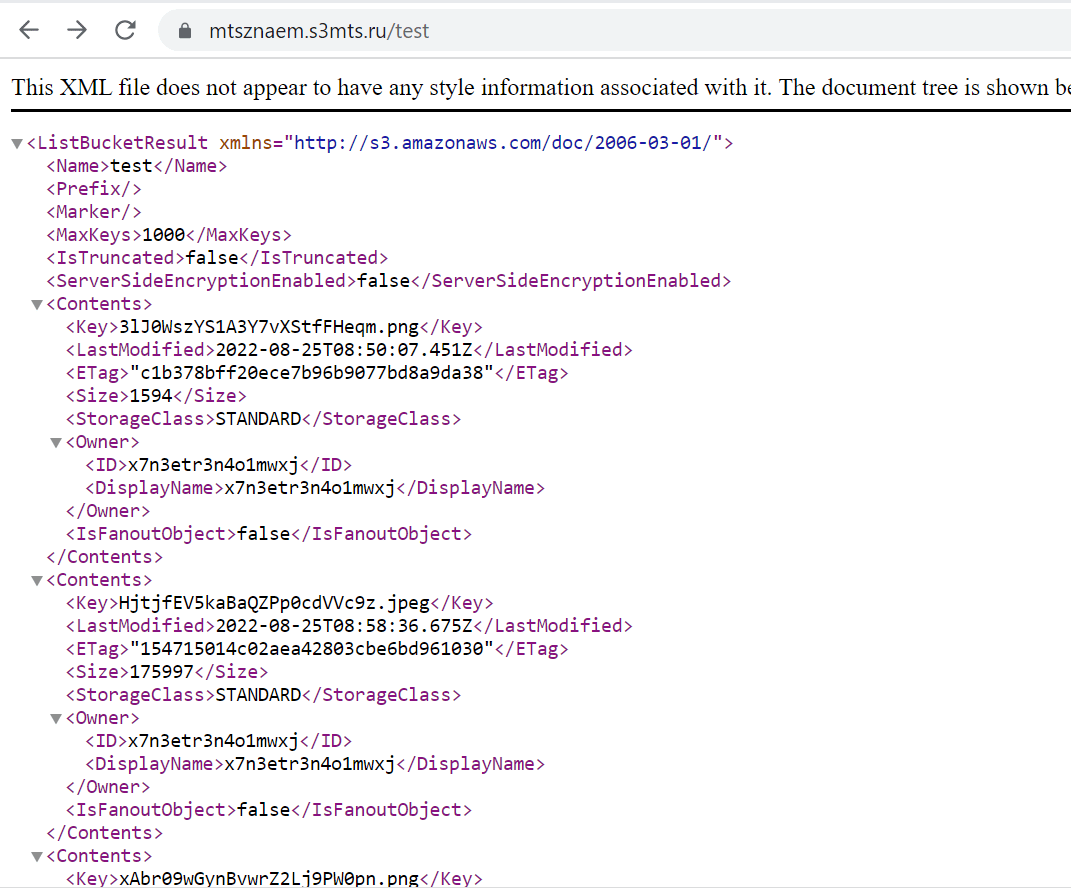1071x889 pixels.
Task: Click key xAbr09wGynBvwrZ2Lj9PW0pn.png
Action: click(269, 879)
